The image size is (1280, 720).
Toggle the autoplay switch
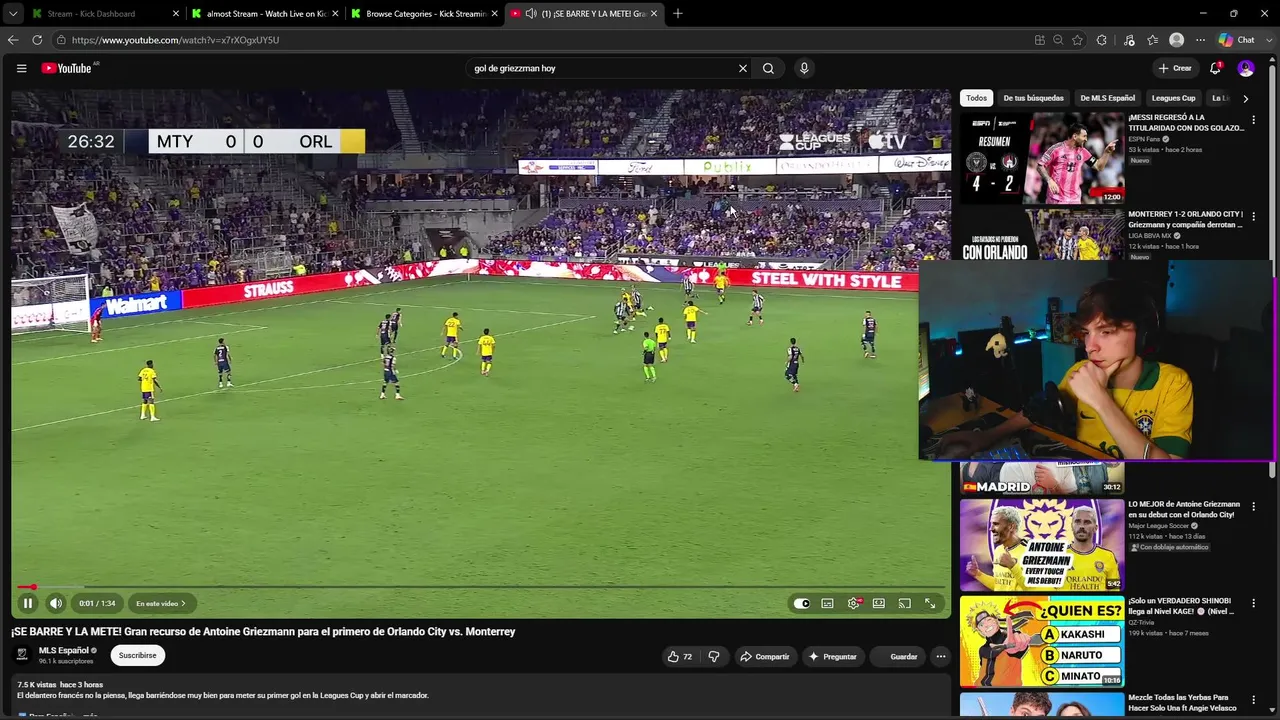(x=802, y=603)
